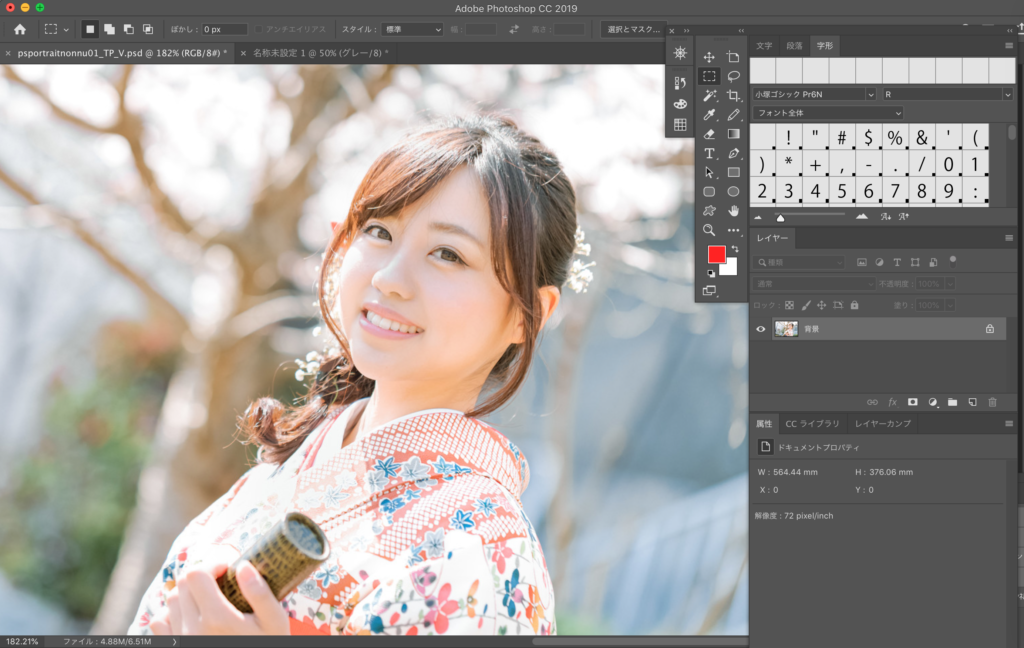The image size is (1024, 648).
Task: Switch to the Hand tool
Action: point(733,211)
